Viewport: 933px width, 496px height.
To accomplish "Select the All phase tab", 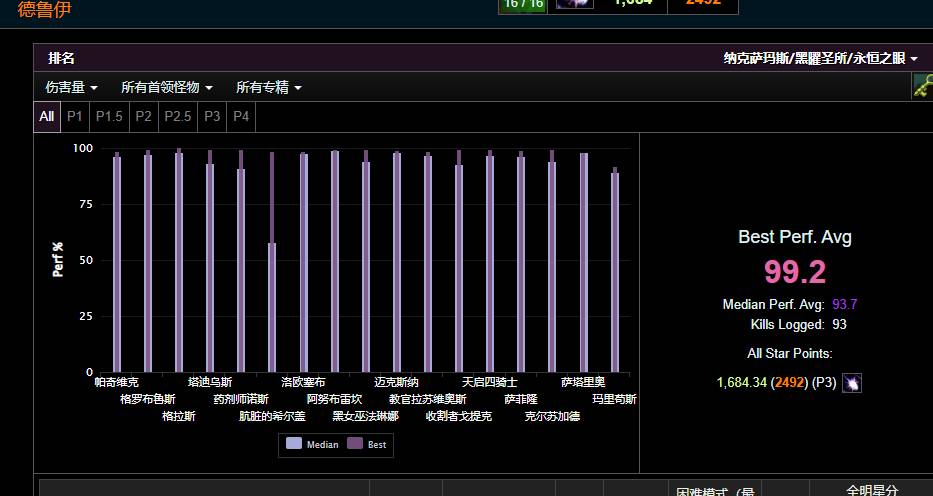I will [47, 117].
